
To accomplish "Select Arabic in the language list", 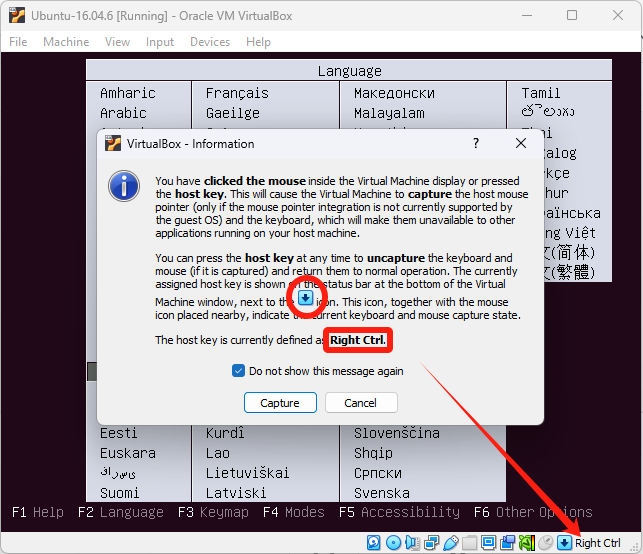I will click(x=123, y=113).
